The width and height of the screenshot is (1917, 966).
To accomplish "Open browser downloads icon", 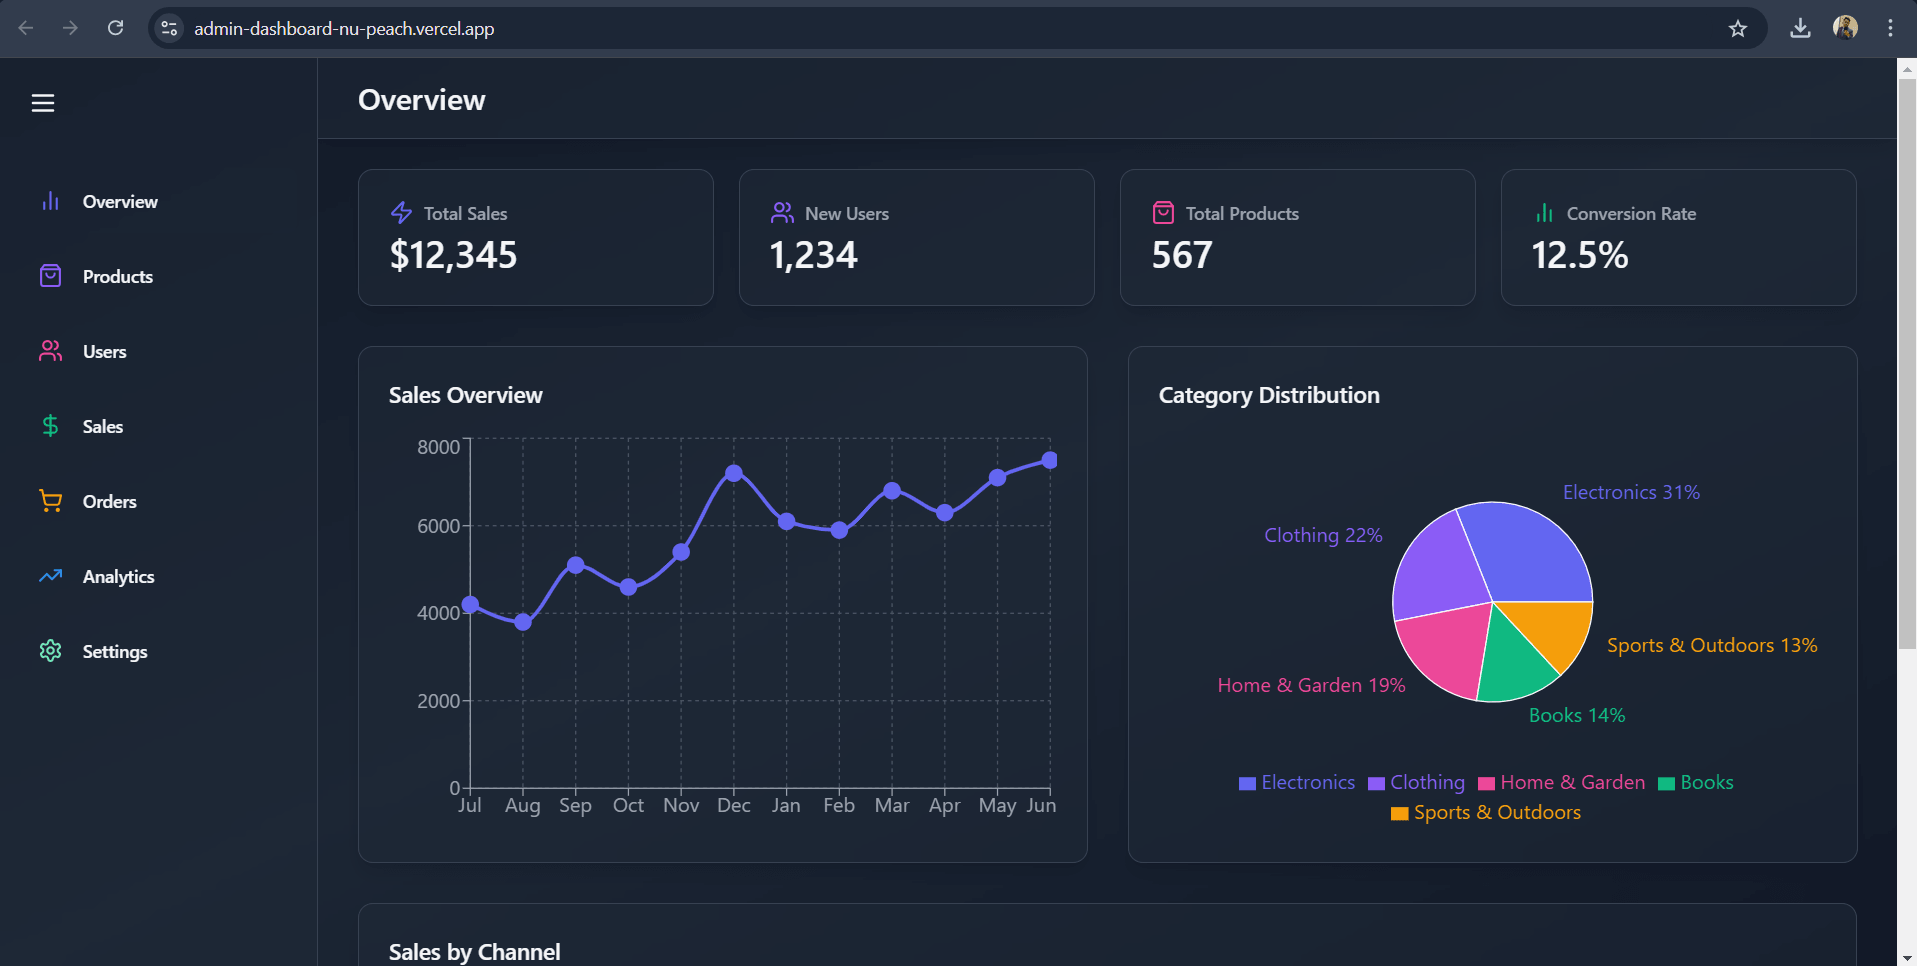I will coord(1800,29).
